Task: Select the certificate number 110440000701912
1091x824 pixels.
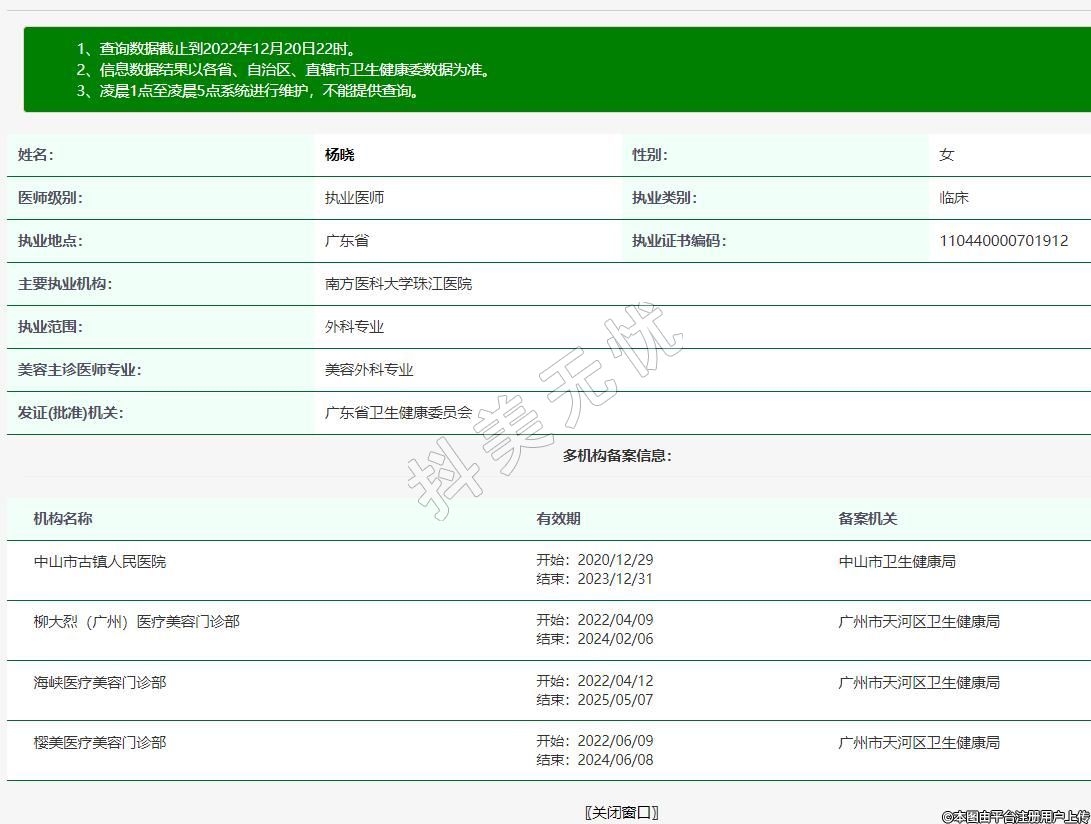Action: [1003, 241]
